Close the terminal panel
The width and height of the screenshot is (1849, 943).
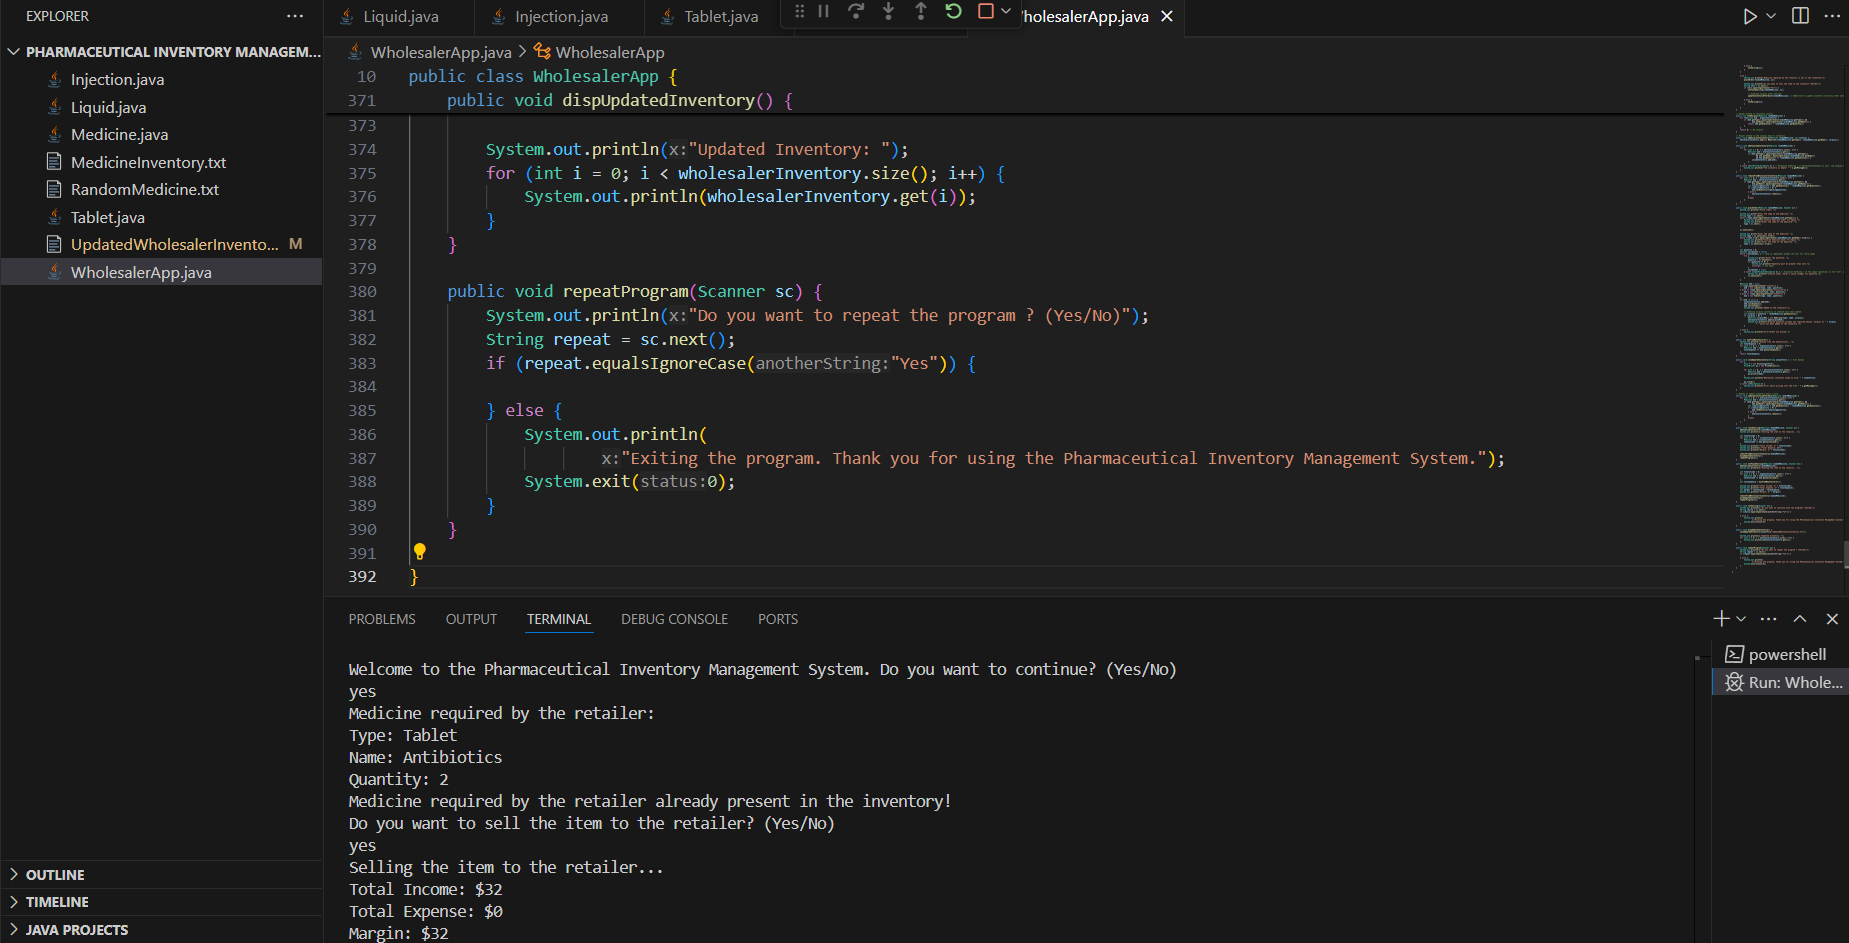pyautogui.click(x=1832, y=619)
